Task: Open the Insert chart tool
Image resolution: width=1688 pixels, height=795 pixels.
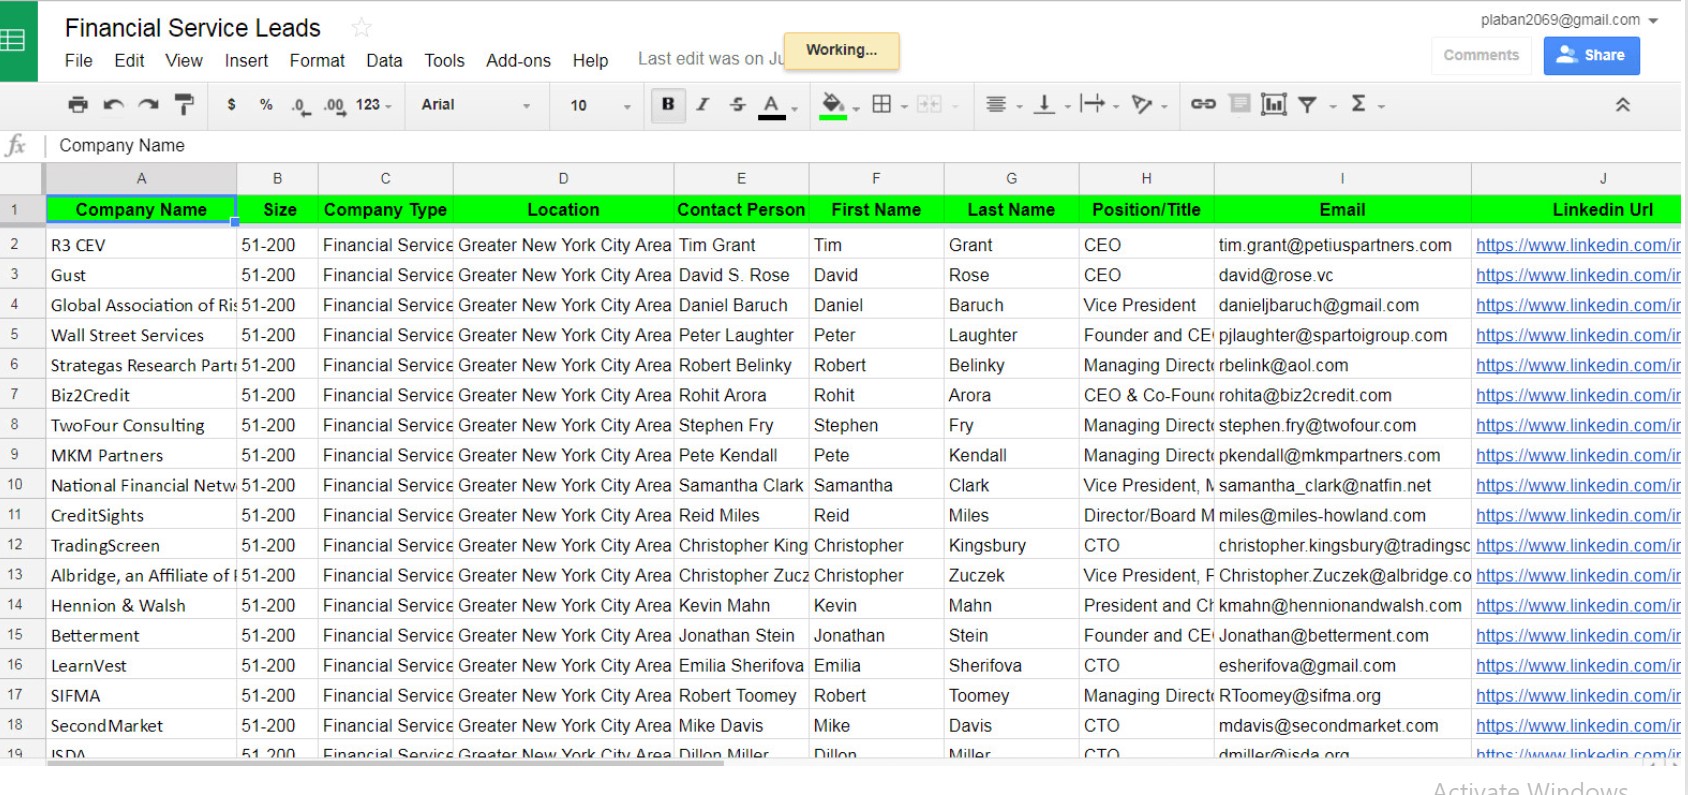Action: pos(1273,104)
